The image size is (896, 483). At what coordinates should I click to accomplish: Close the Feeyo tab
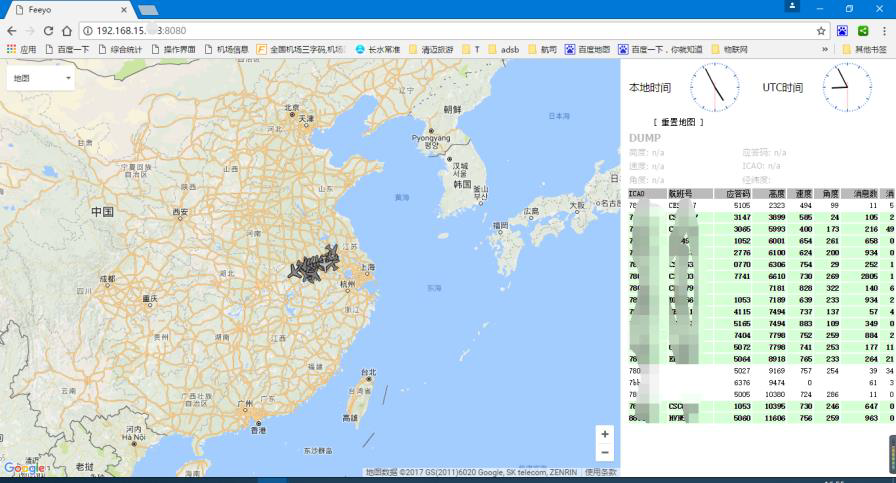124,10
